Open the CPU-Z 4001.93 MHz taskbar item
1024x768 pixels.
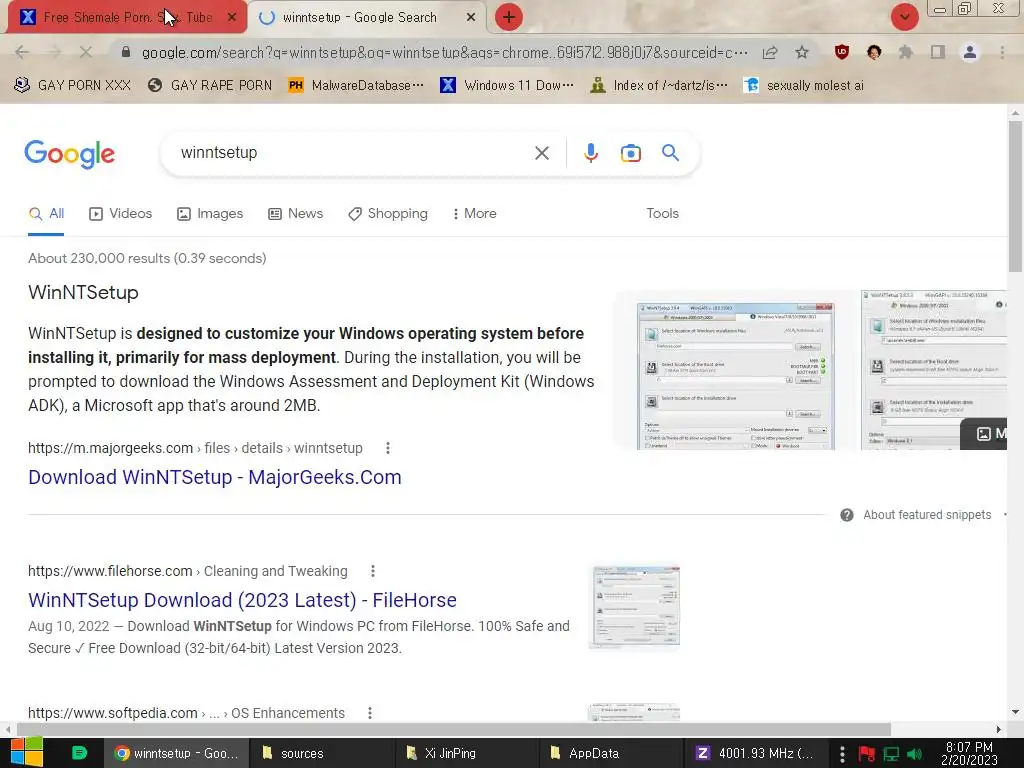[x=756, y=753]
